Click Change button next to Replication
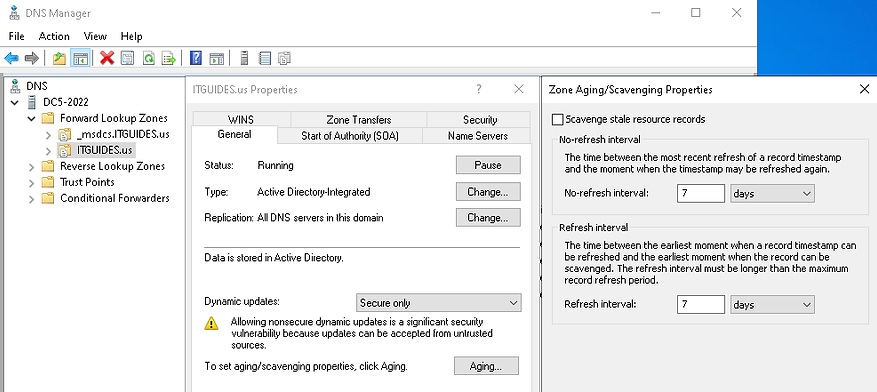This screenshot has height=392, width=877. point(488,218)
